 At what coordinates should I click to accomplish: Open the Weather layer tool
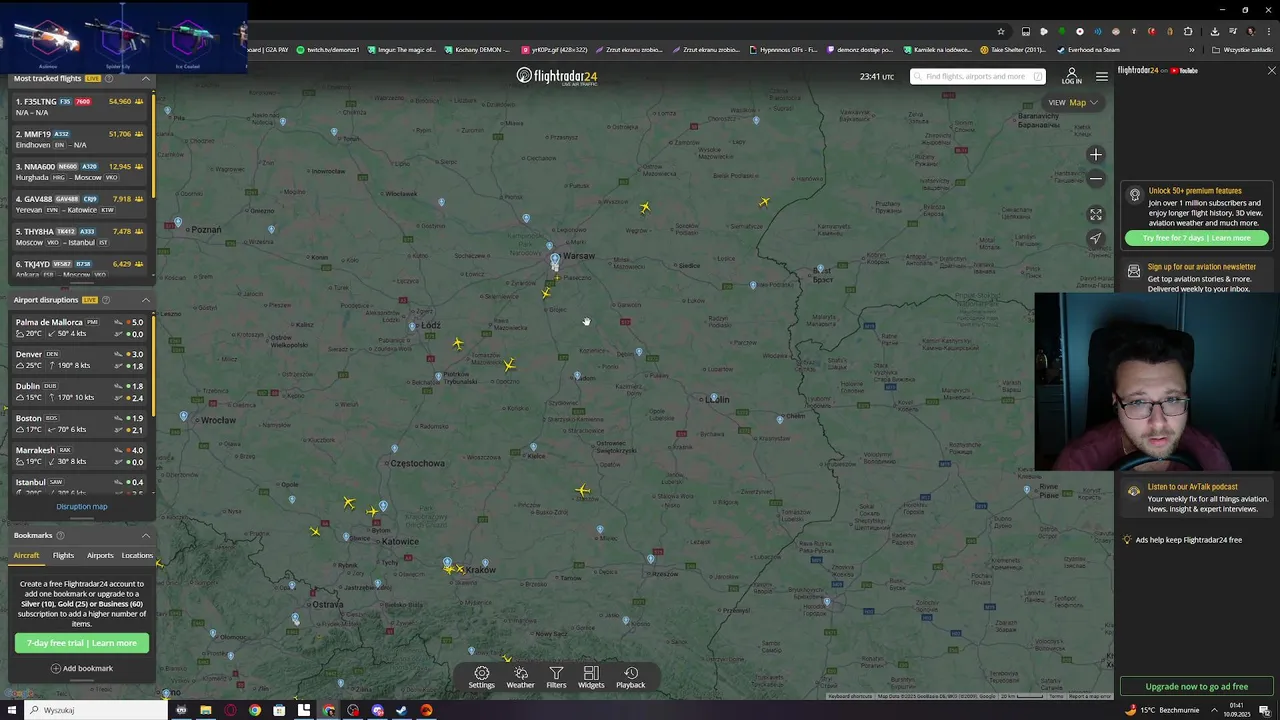click(520, 677)
